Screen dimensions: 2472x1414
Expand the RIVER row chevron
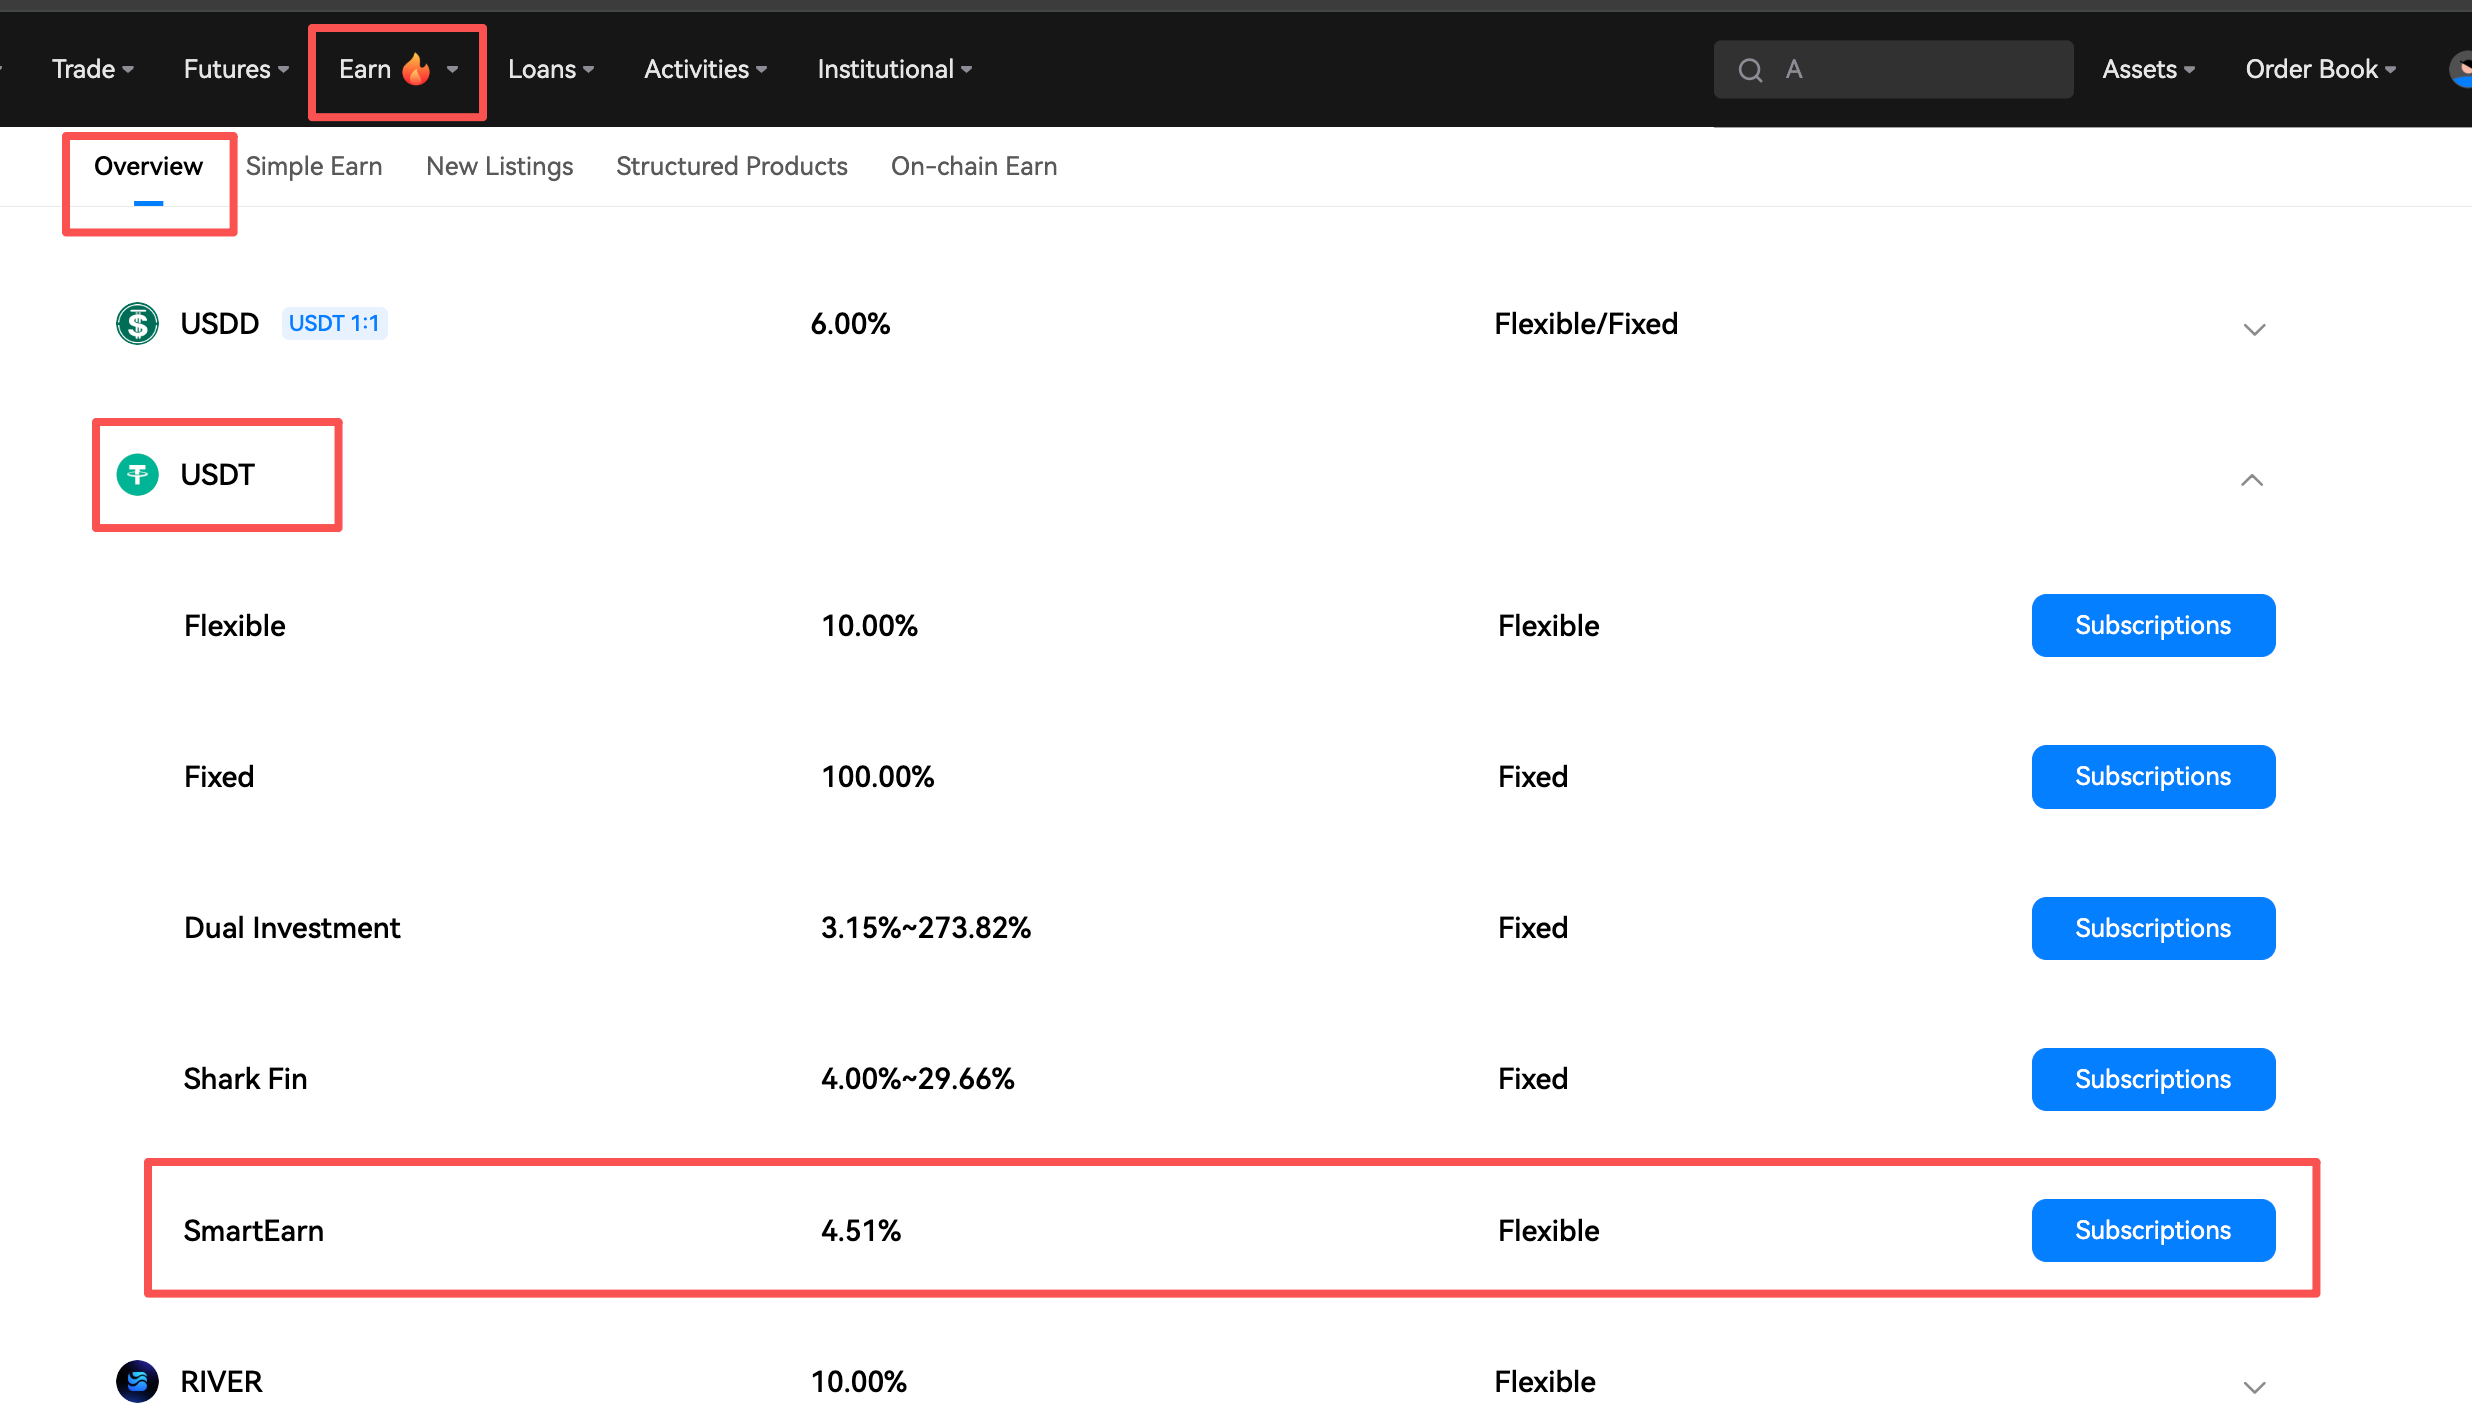[2254, 1387]
